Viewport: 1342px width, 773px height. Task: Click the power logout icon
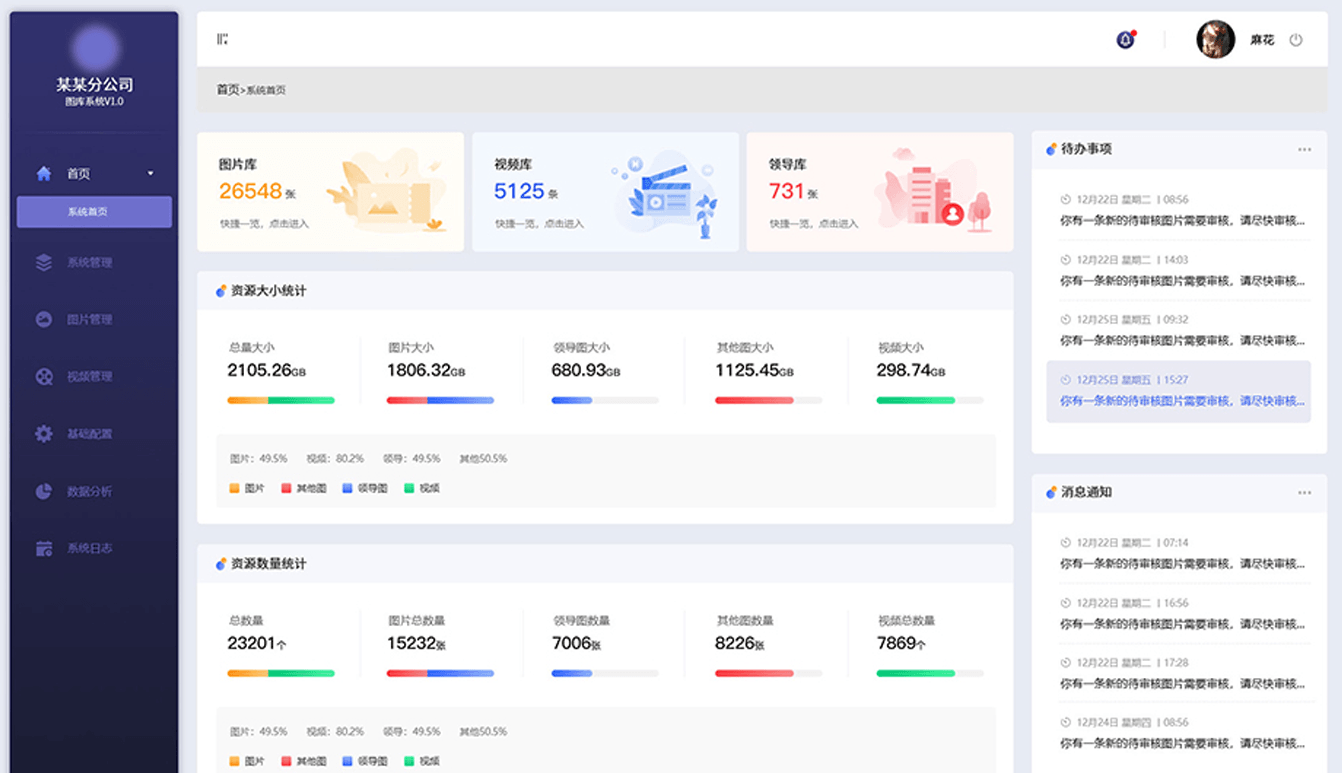click(x=1296, y=40)
